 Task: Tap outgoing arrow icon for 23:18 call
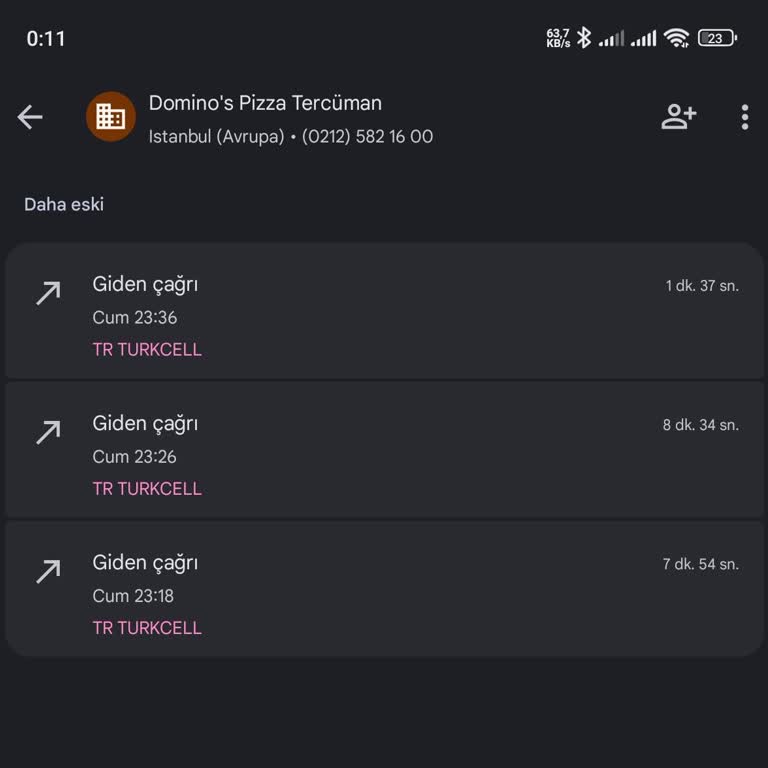click(x=48, y=570)
